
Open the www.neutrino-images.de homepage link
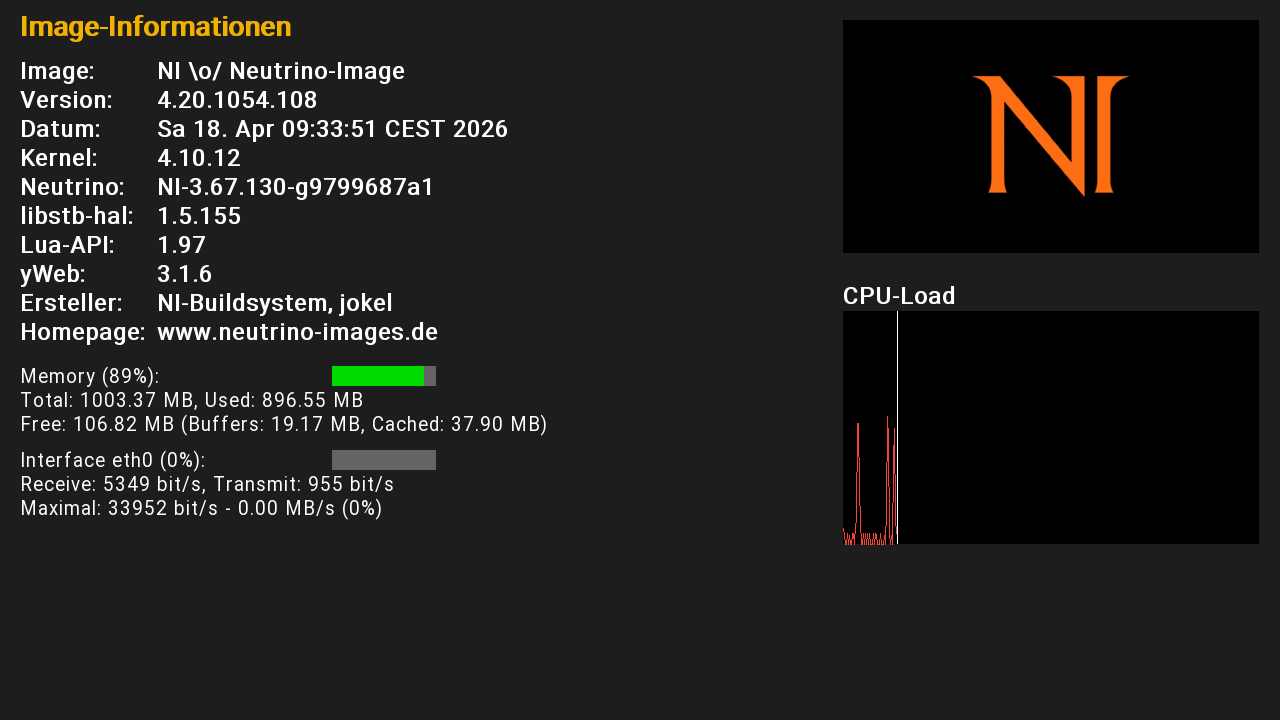point(297,332)
